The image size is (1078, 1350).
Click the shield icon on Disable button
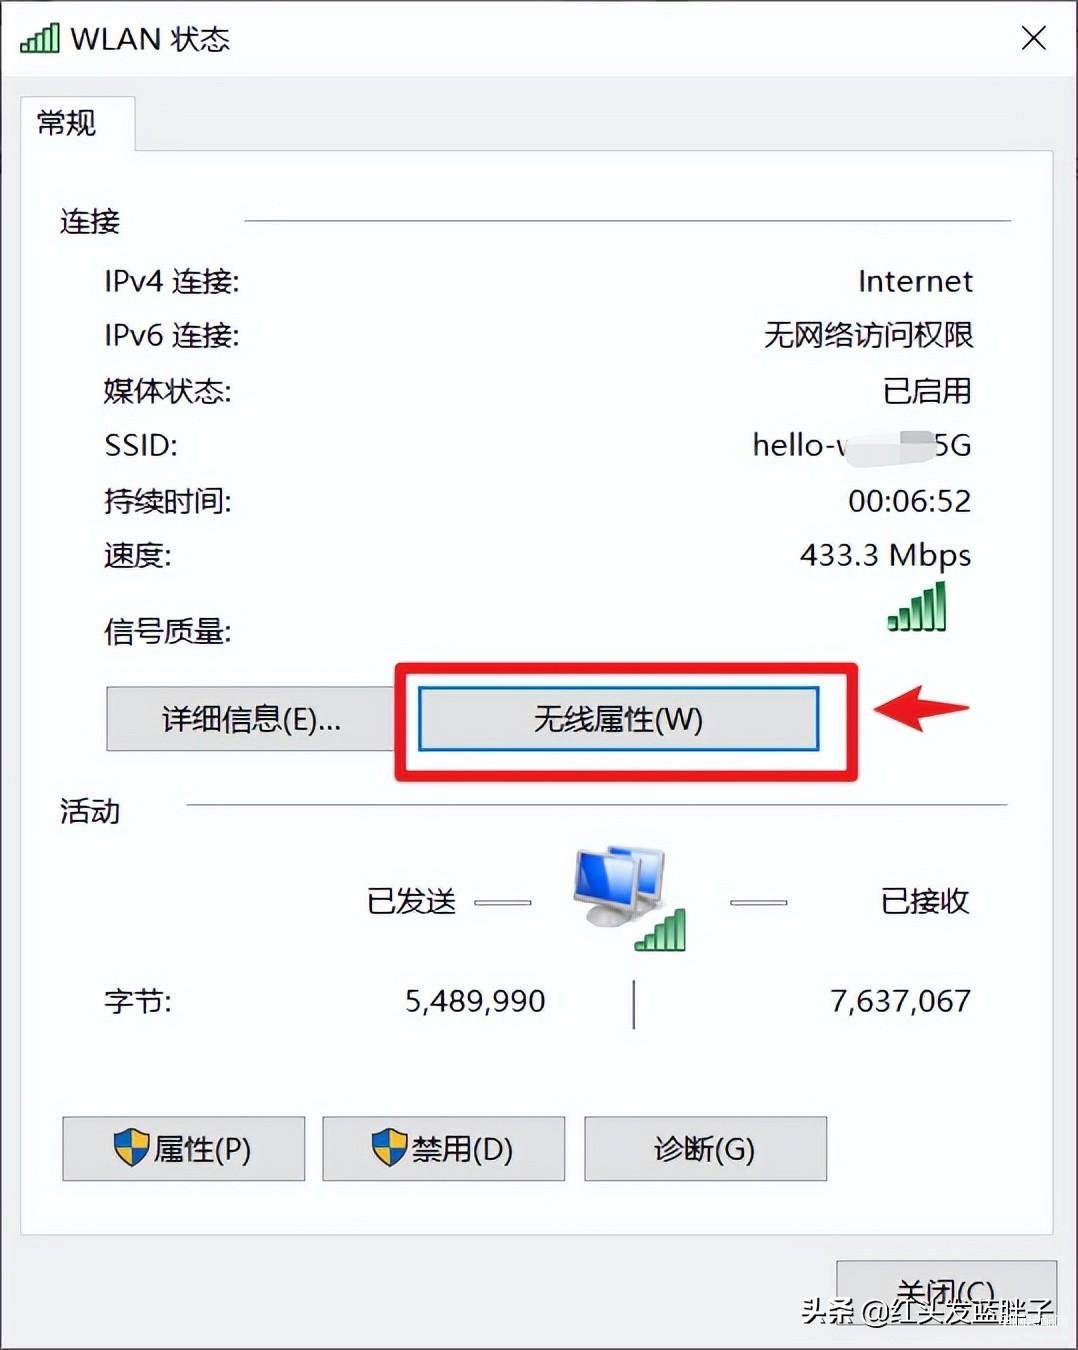coord(389,1148)
